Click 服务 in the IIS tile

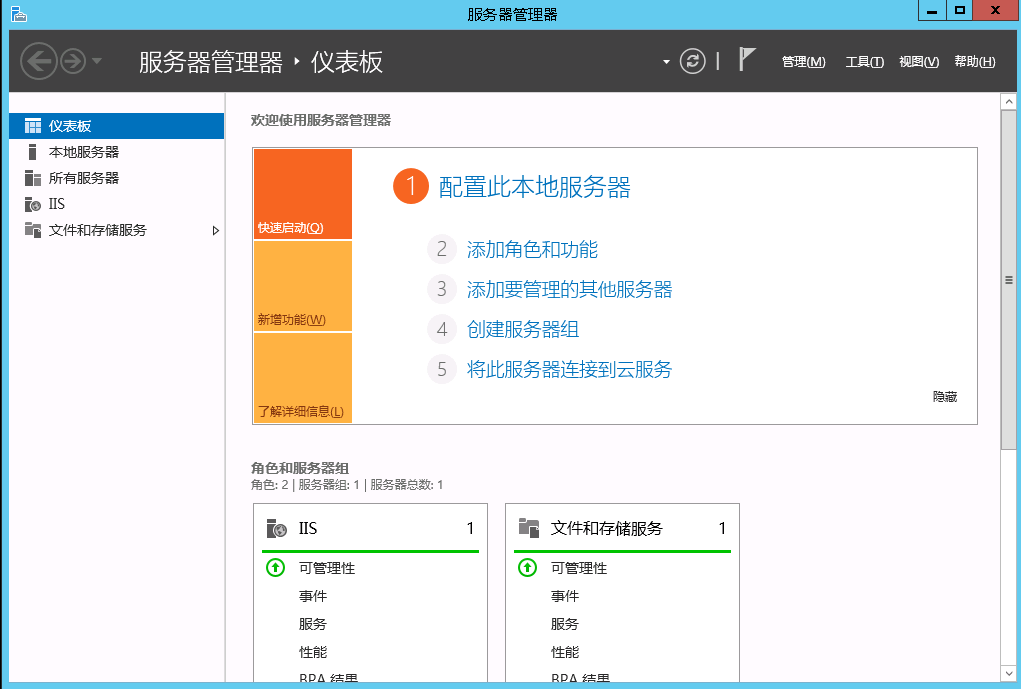pos(313,624)
